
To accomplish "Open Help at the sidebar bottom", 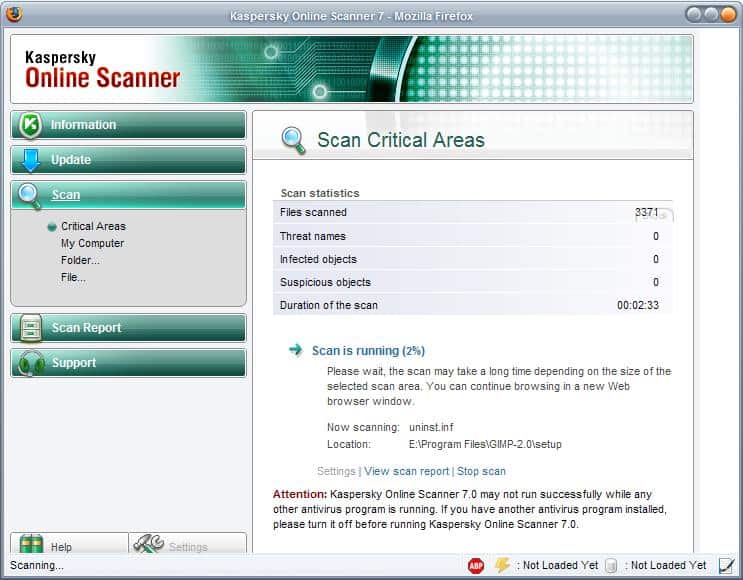I will point(69,544).
